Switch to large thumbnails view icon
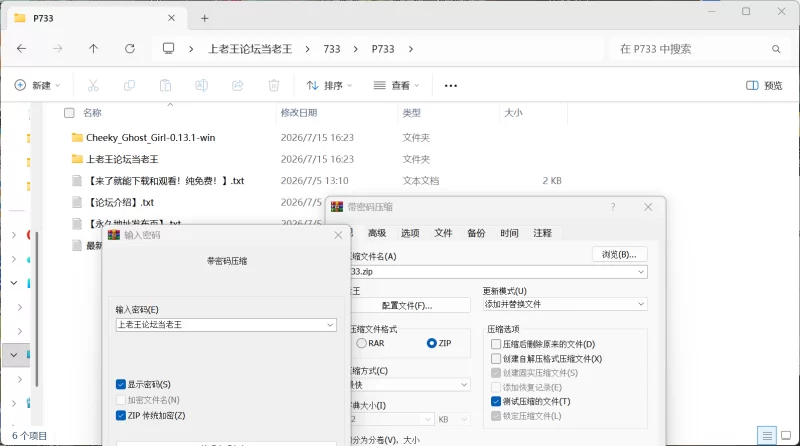The image size is (800, 446). [786, 436]
